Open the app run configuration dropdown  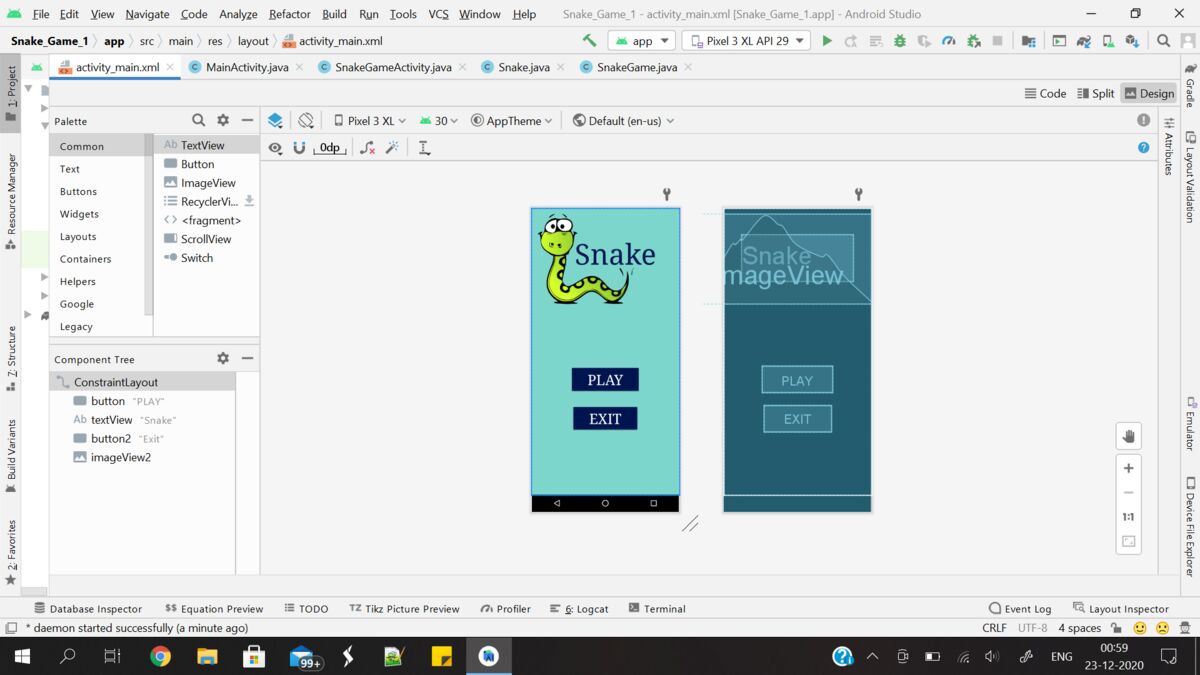(x=641, y=41)
